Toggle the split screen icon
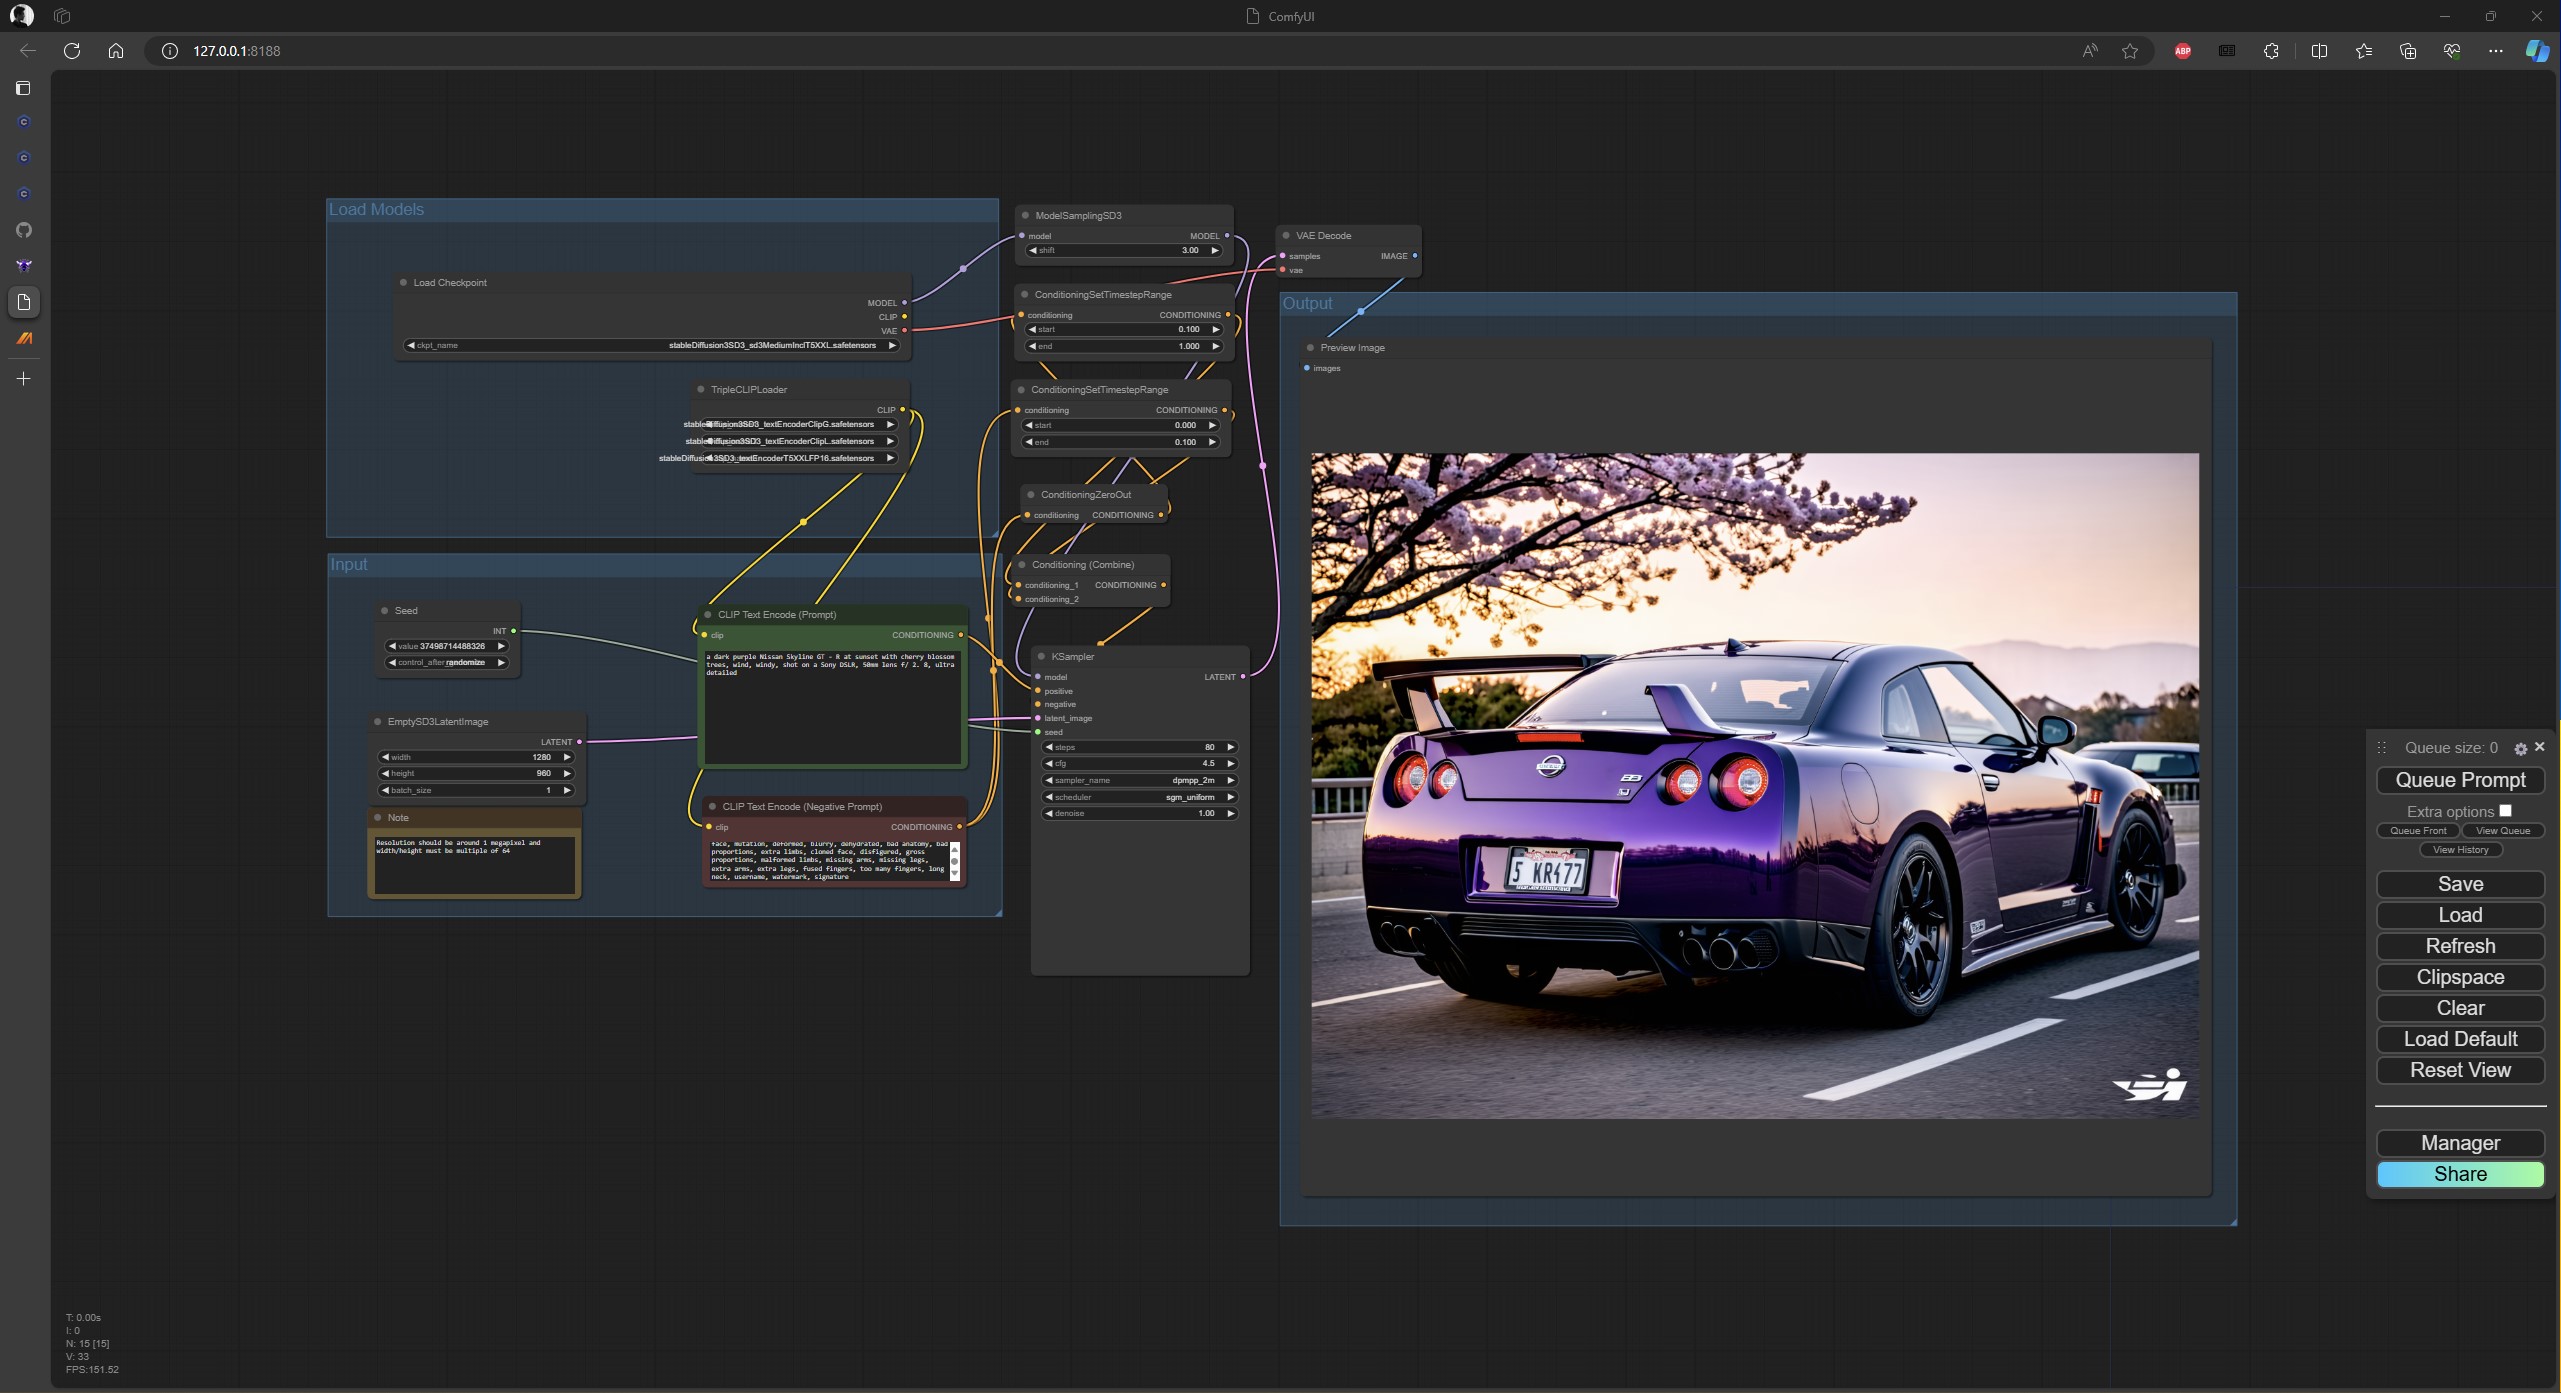Image resolution: width=2561 pixels, height=1393 pixels. coord(2319,51)
